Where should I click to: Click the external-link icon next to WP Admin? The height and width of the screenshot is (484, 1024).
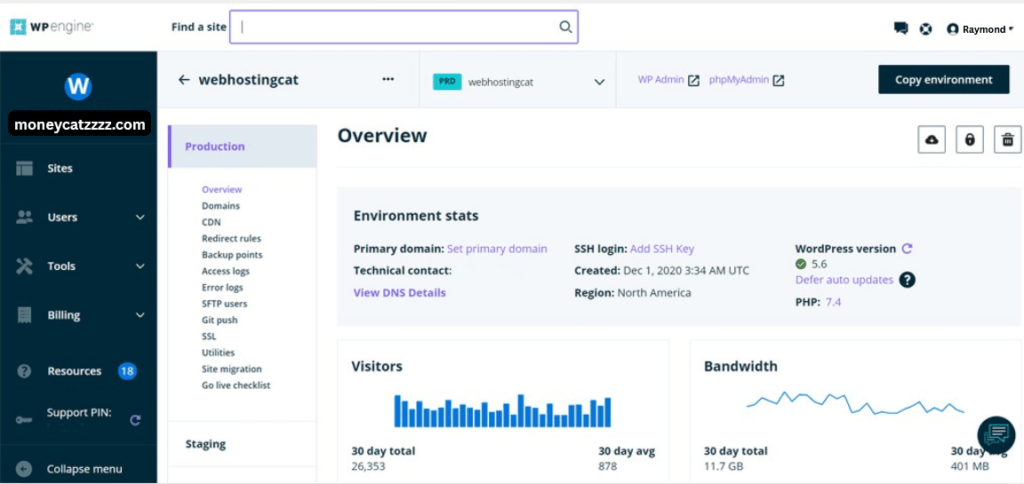(x=694, y=80)
